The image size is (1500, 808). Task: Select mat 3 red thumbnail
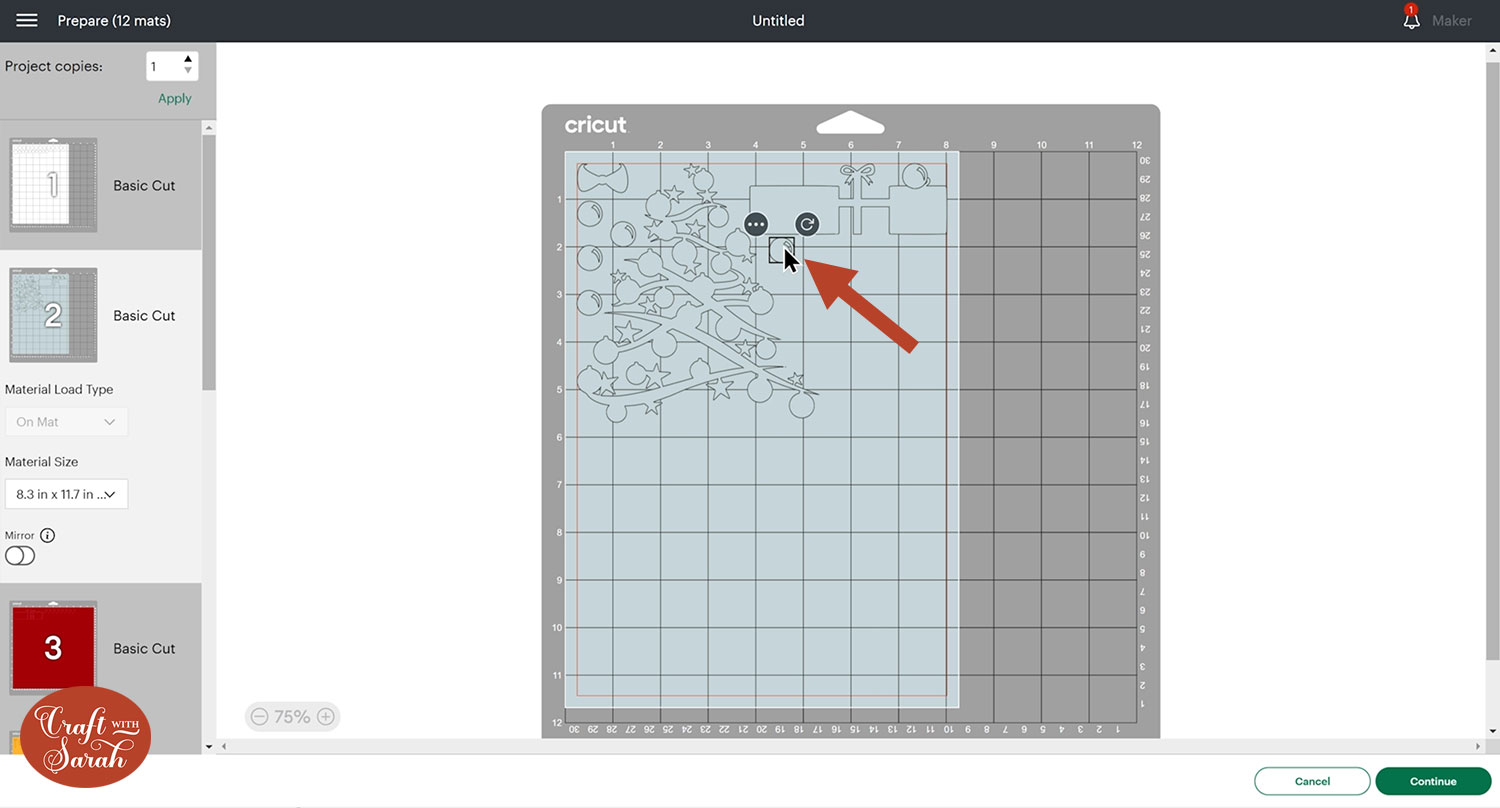[53, 648]
